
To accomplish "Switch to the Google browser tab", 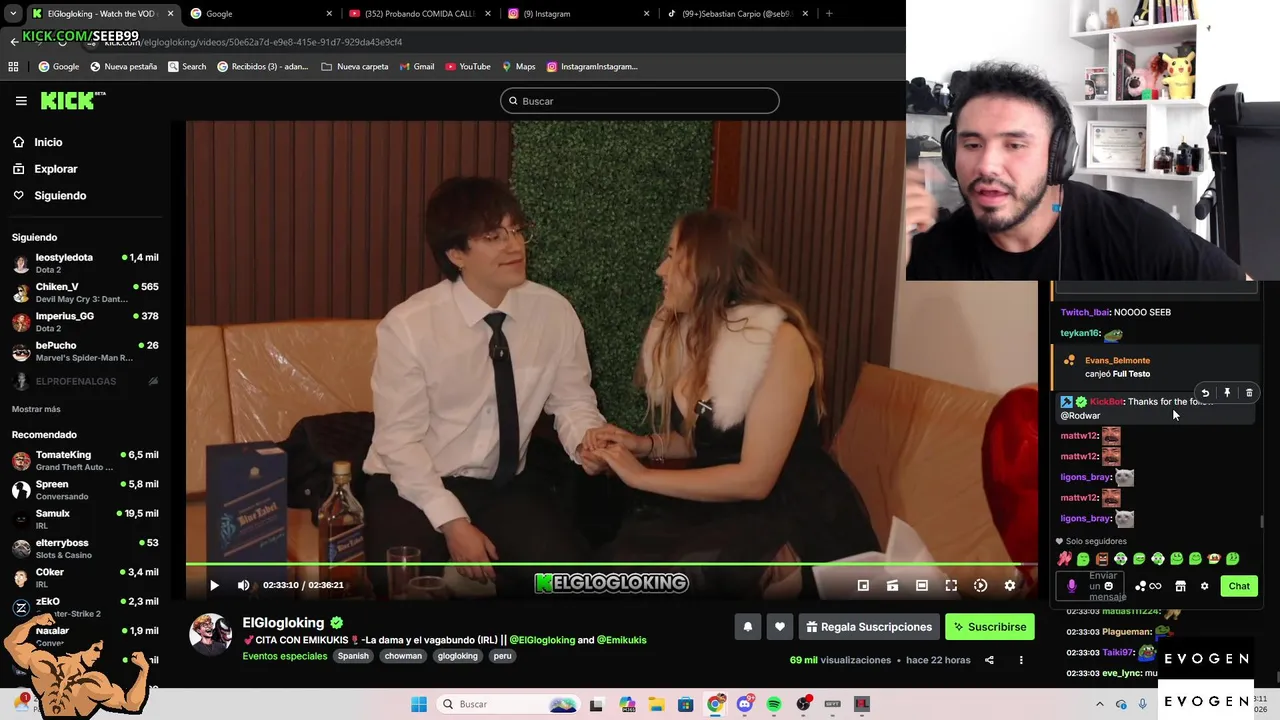I will click(260, 13).
